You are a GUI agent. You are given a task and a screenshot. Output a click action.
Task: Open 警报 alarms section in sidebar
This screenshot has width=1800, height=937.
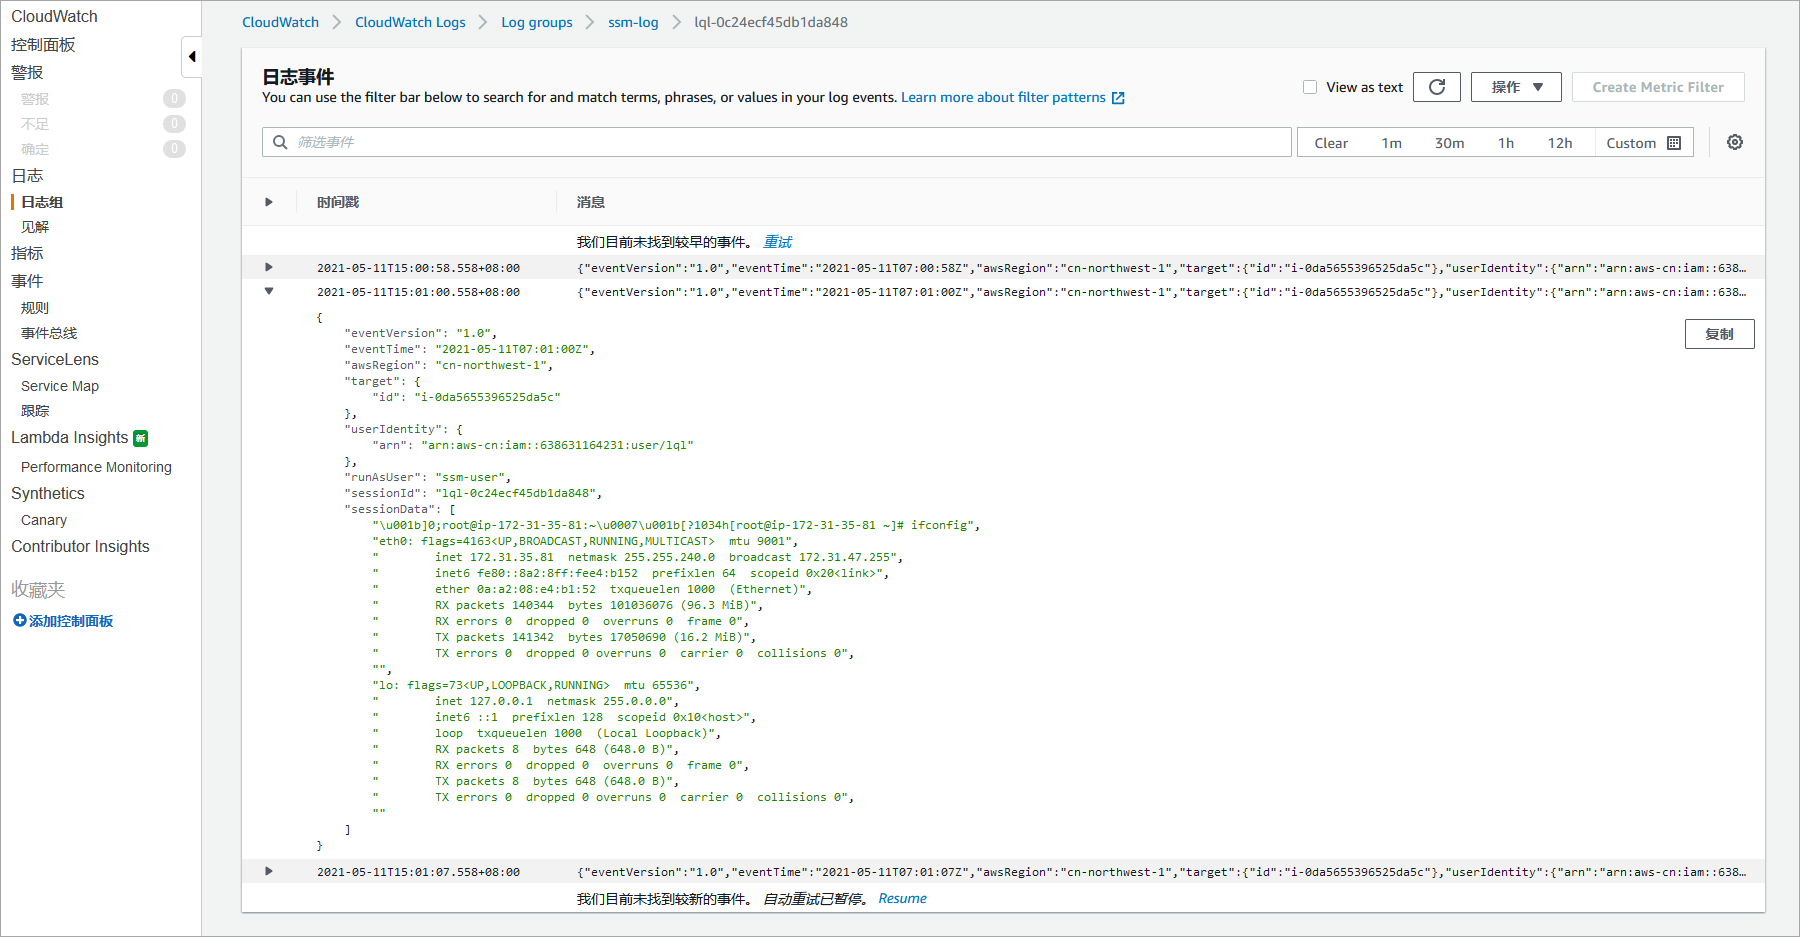point(27,72)
